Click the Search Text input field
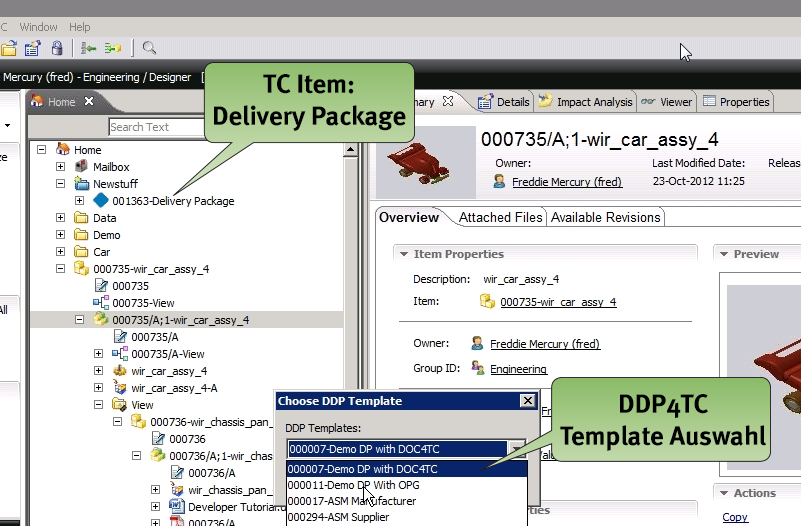This screenshot has height=526, width=801. pyautogui.click(x=156, y=127)
